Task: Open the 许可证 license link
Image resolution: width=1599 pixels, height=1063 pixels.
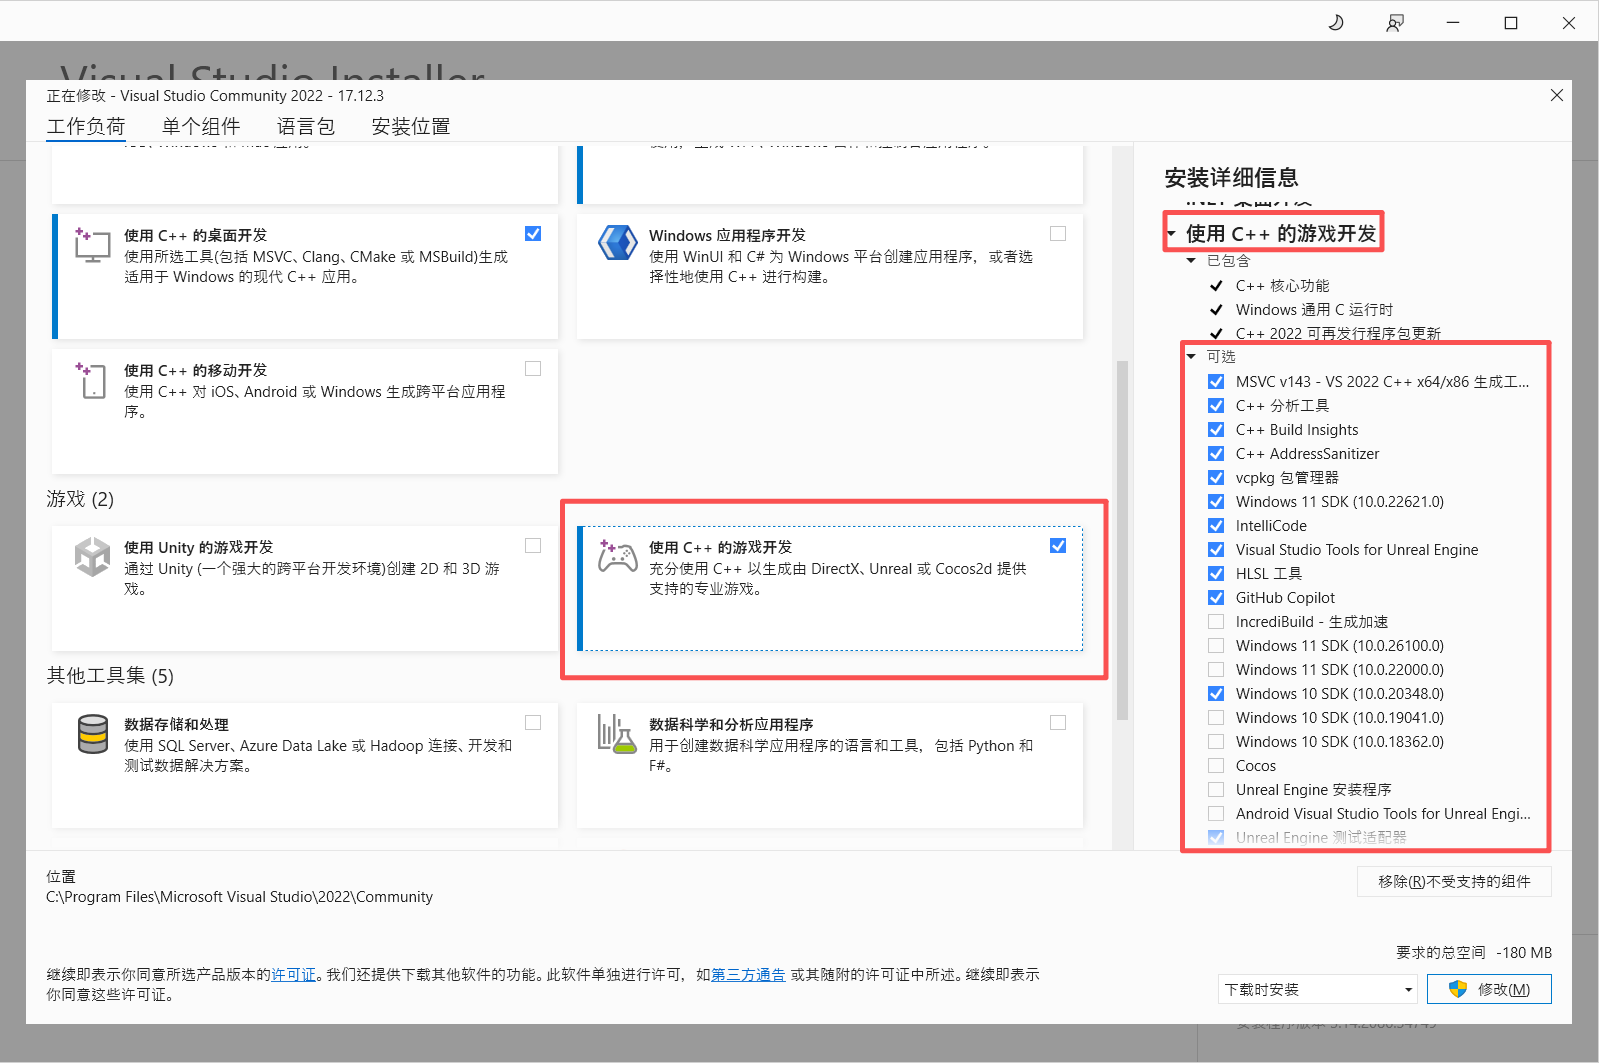Action: coord(293,974)
